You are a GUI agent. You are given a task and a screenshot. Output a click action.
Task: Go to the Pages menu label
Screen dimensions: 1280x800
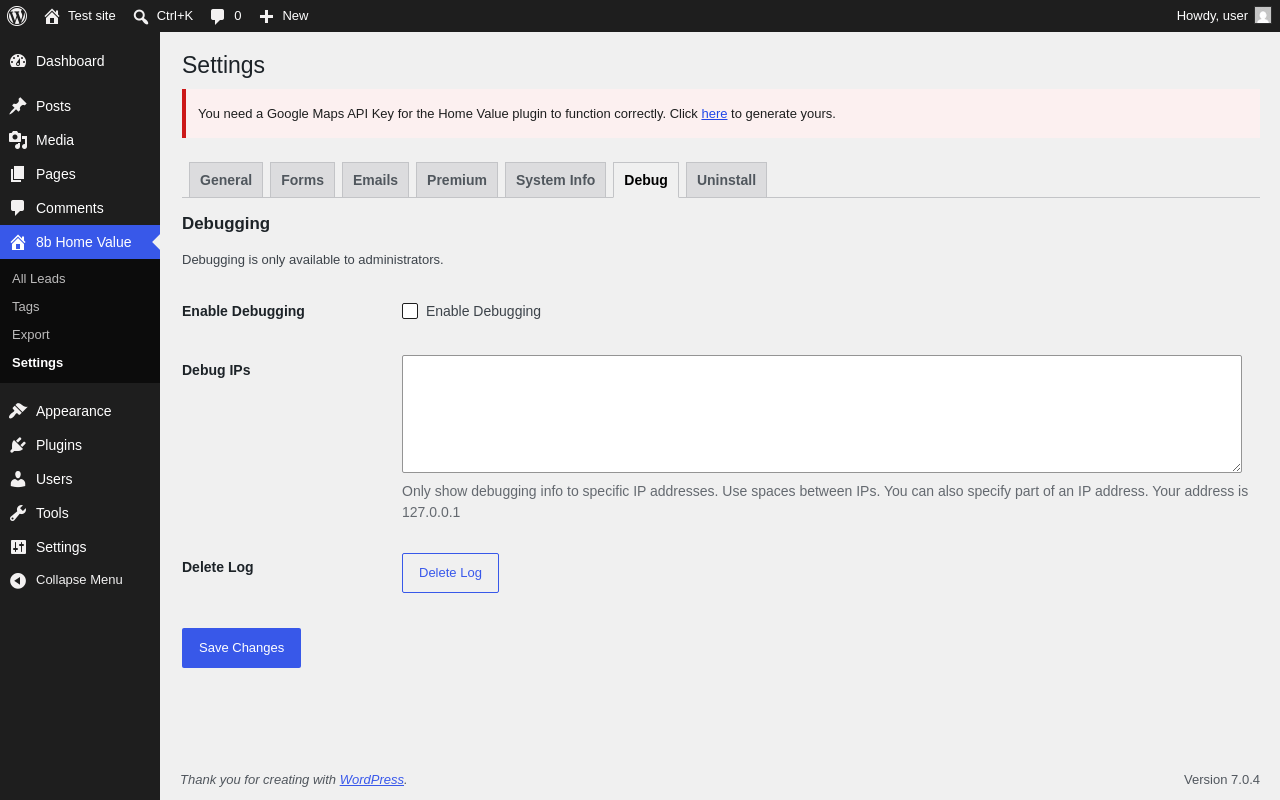[56, 174]
